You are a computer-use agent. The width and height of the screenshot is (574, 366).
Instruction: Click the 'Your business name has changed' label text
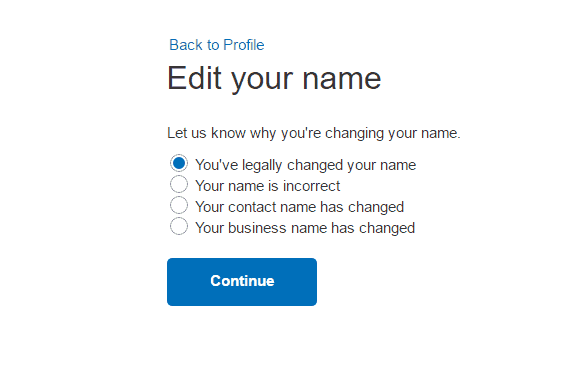[305, 228]
